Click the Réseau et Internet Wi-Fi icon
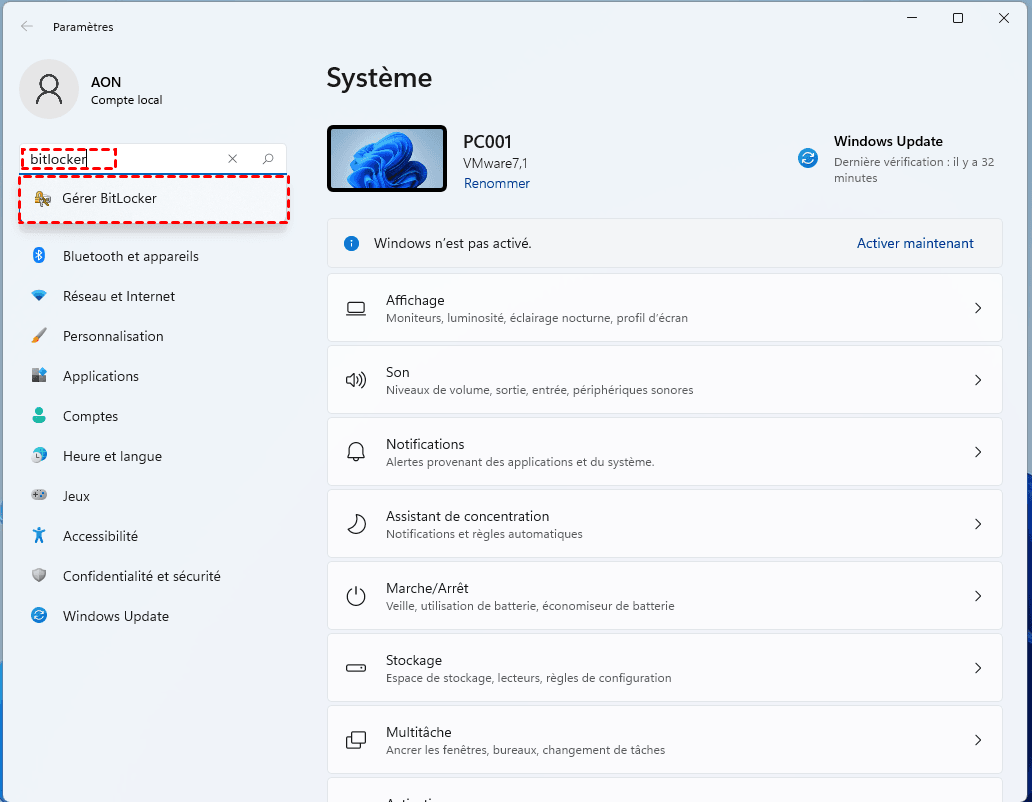Screen dimensions: 1032x802 tap(39, 296)
